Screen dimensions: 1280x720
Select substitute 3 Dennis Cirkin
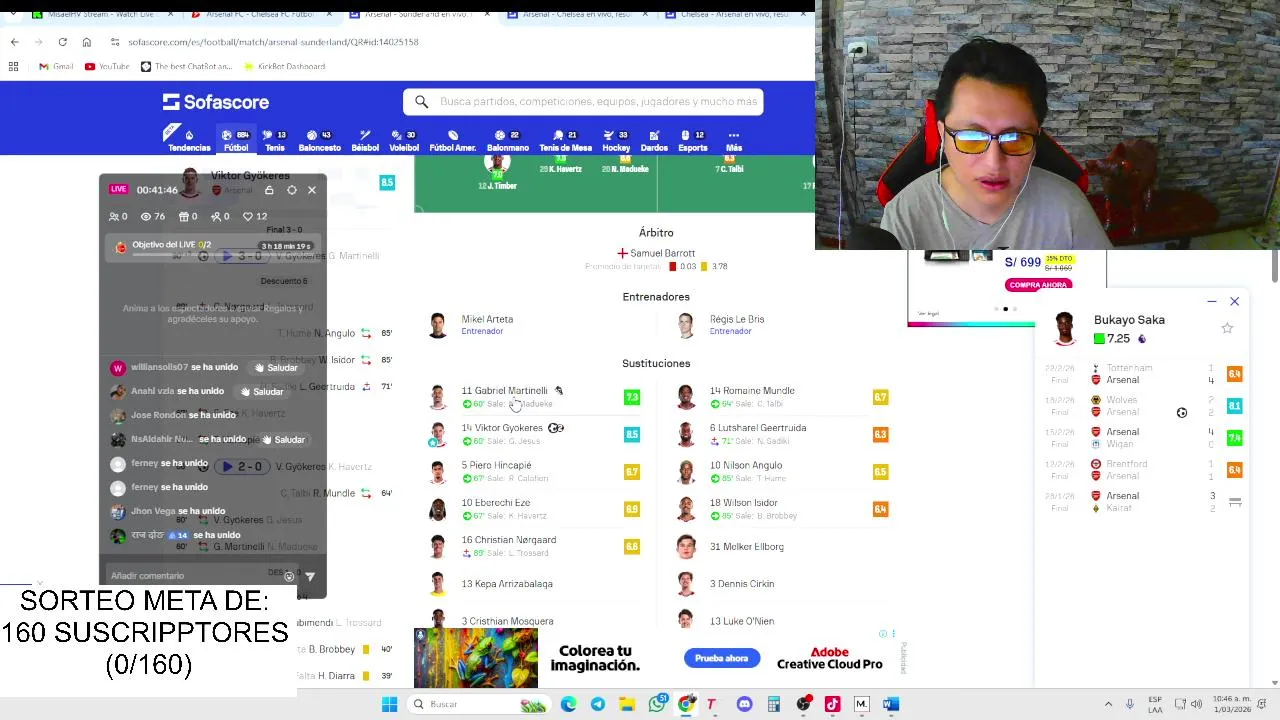tap(782, 584)
